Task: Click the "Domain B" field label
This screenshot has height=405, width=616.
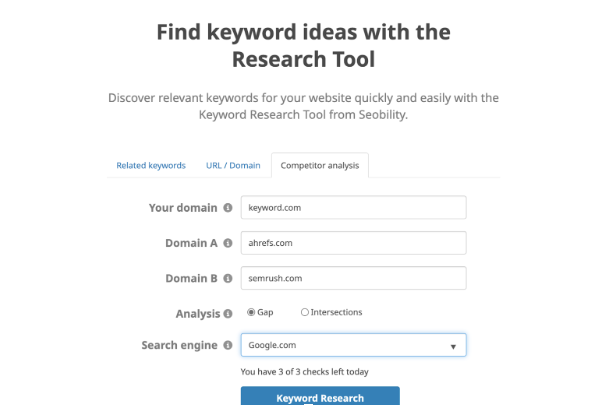Action: tap(191, 278)
